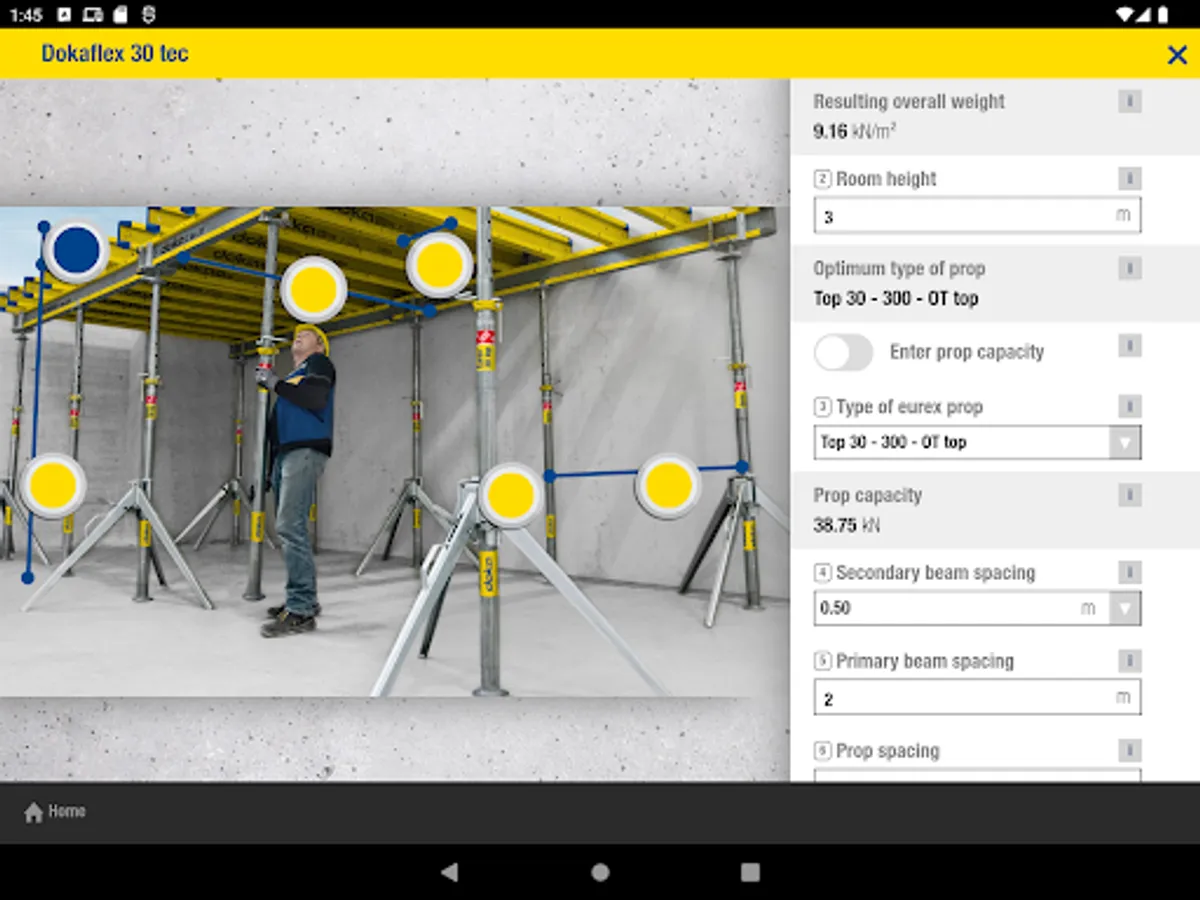This screenshot has width=1200, height=900.
Task: Select yellow hotspot on the prop spacing line
Action: coord(668,486)
